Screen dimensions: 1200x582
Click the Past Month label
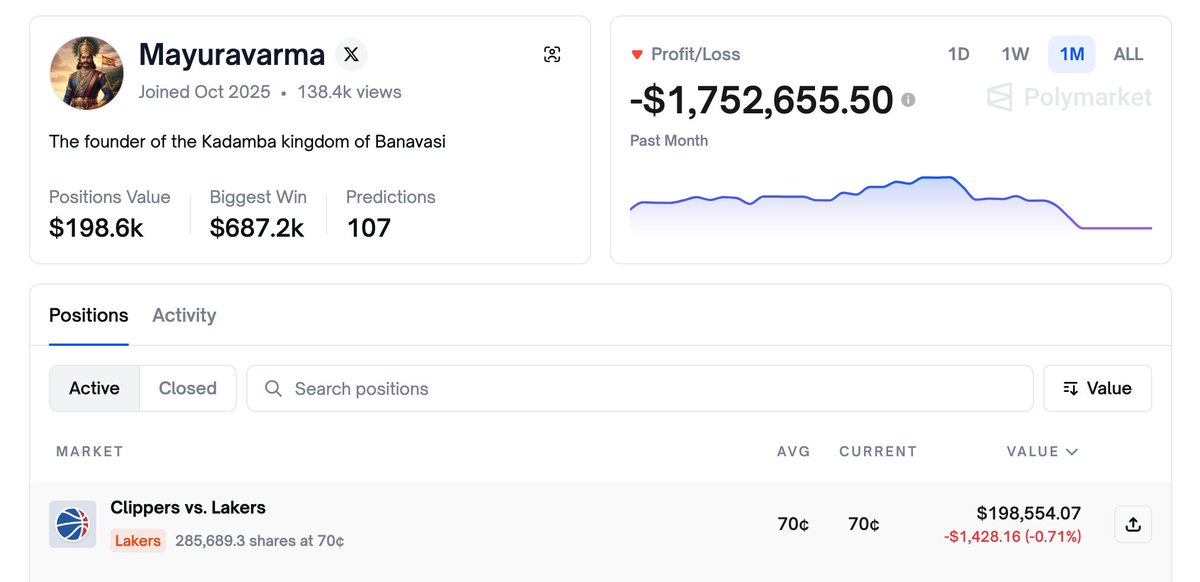tap(669, 141)
